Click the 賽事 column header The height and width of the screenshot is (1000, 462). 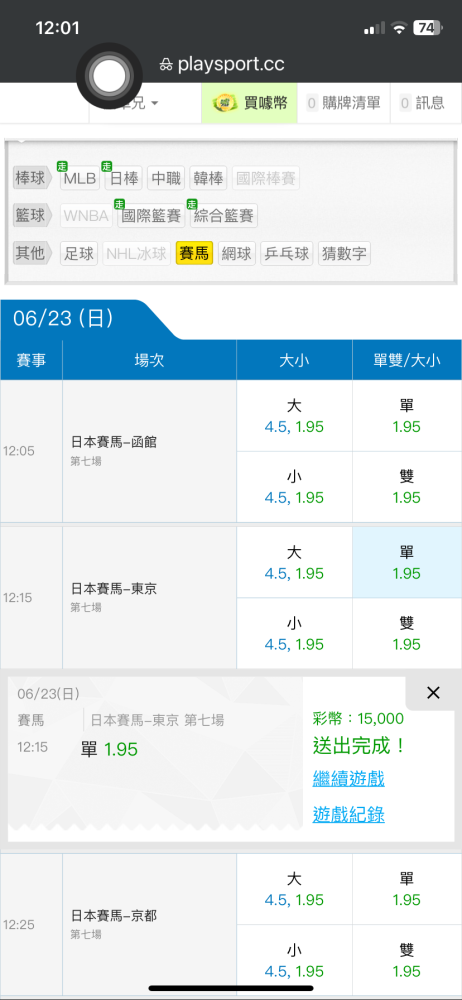[31, 360]
